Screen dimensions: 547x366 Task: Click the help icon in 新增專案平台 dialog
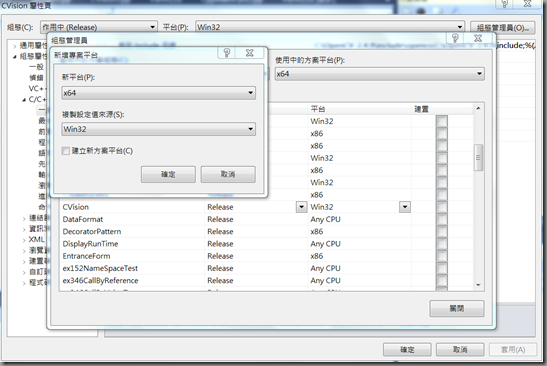[227, 53]
